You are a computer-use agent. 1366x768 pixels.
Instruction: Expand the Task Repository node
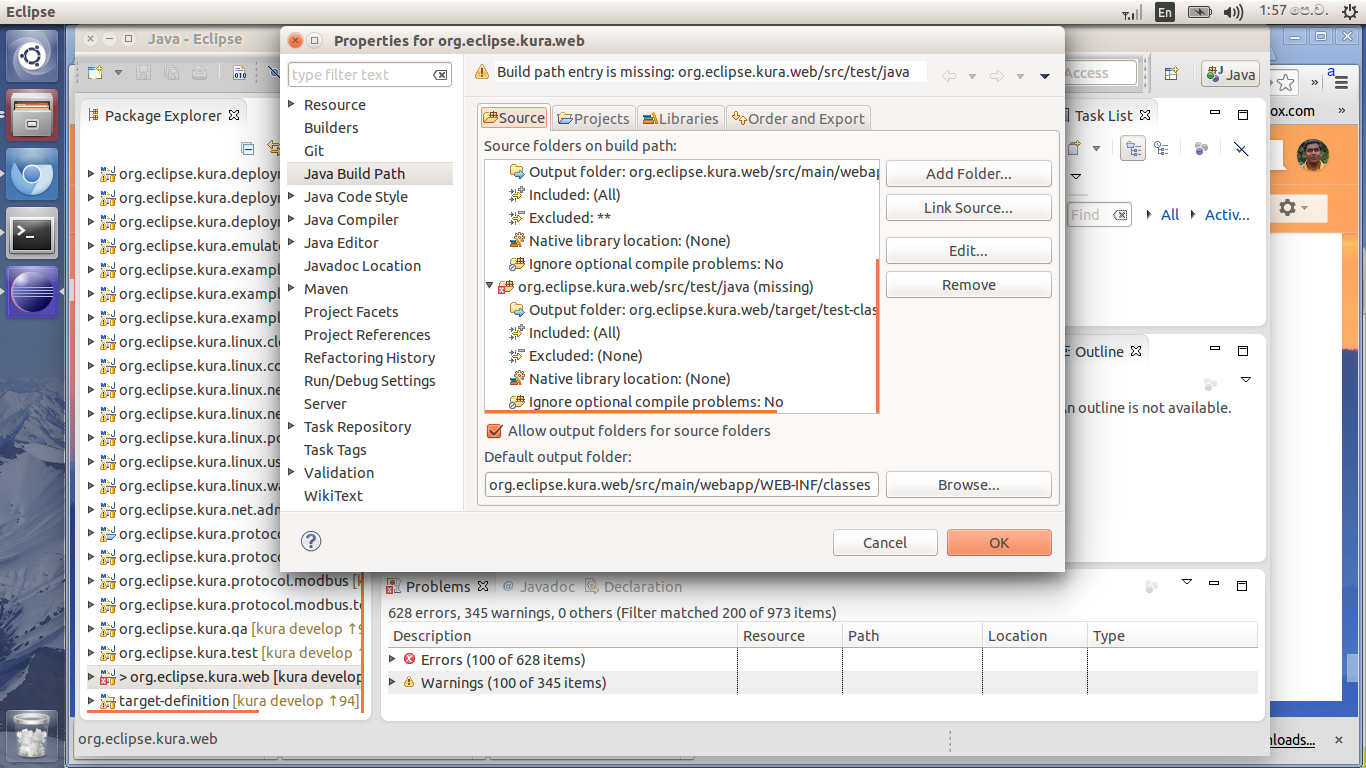(292, 426)
